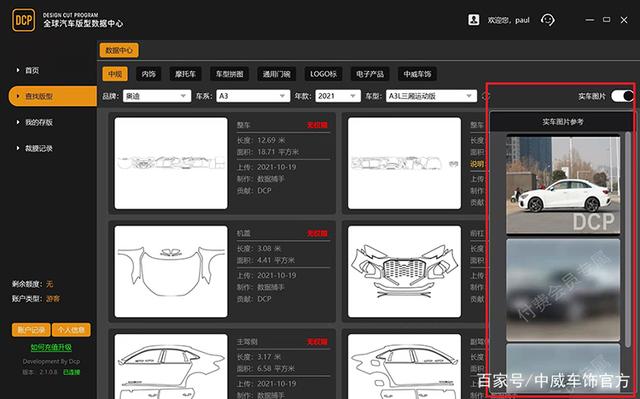Click the arrow marker beside 首页
This screenshot has width=640, height=399.
(18, 70)
